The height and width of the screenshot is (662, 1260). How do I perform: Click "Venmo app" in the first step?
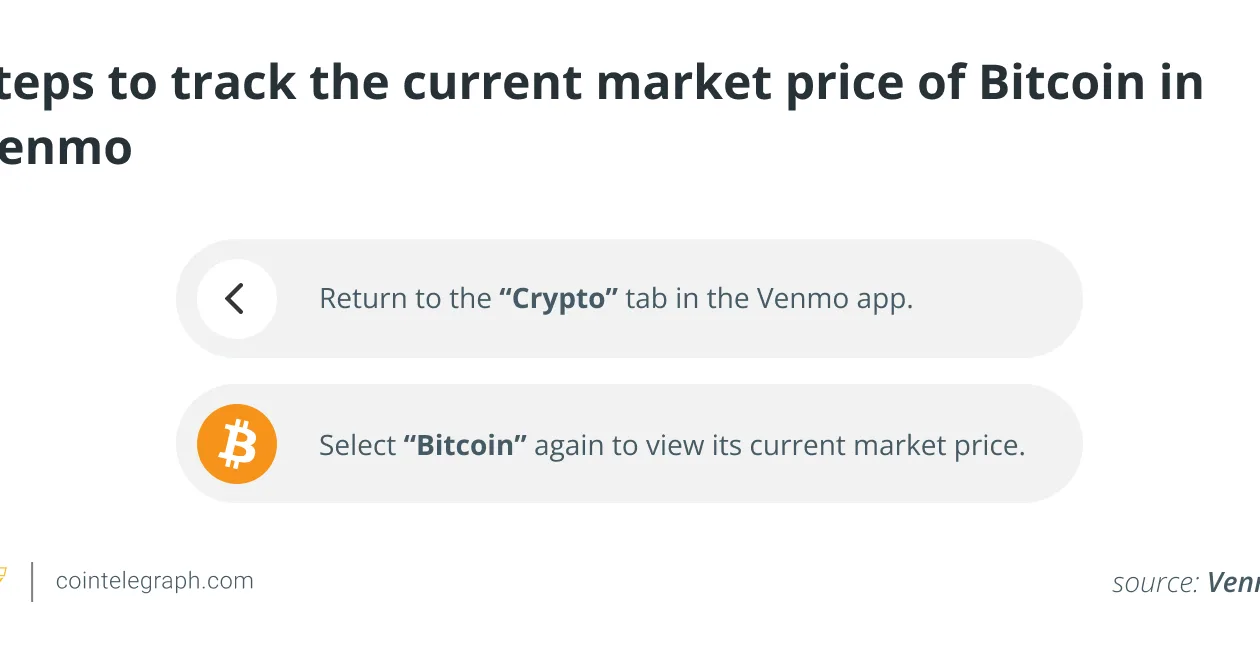(832, 299)
